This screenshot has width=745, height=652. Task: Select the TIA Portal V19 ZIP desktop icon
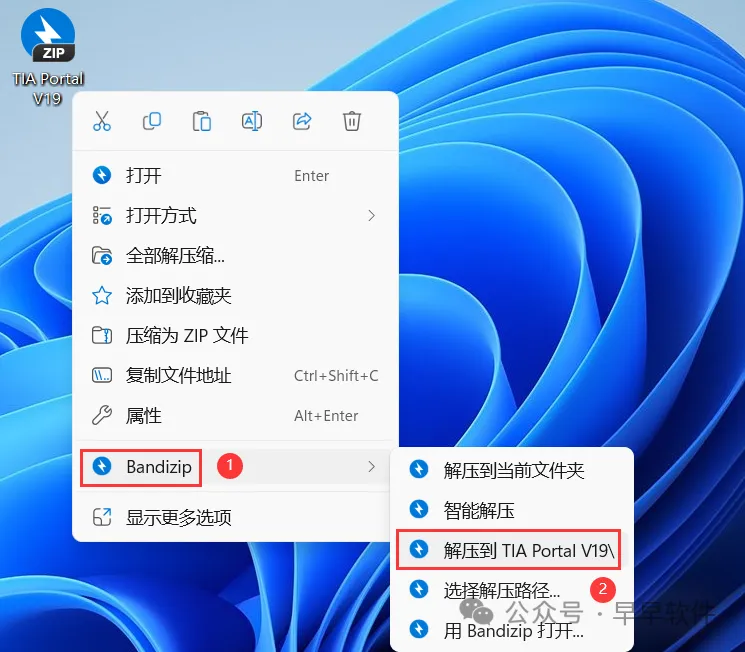[x=48, y=57]
